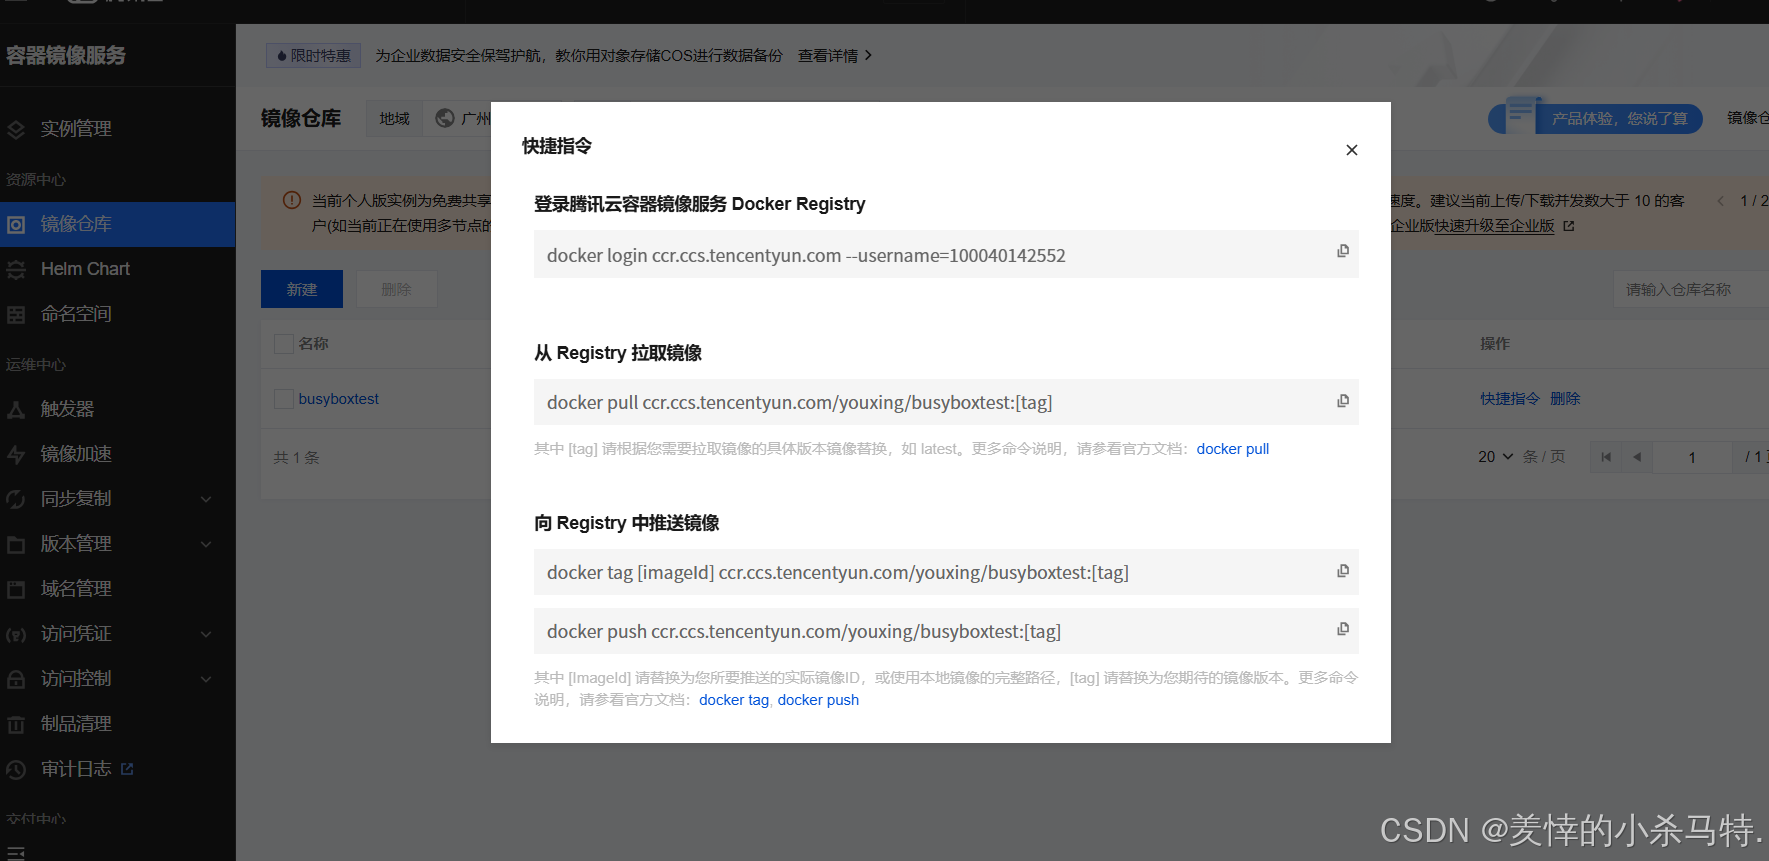1769x861 pixels.
Task: Open the docker tag documentation link
Action: pos(734,700)
